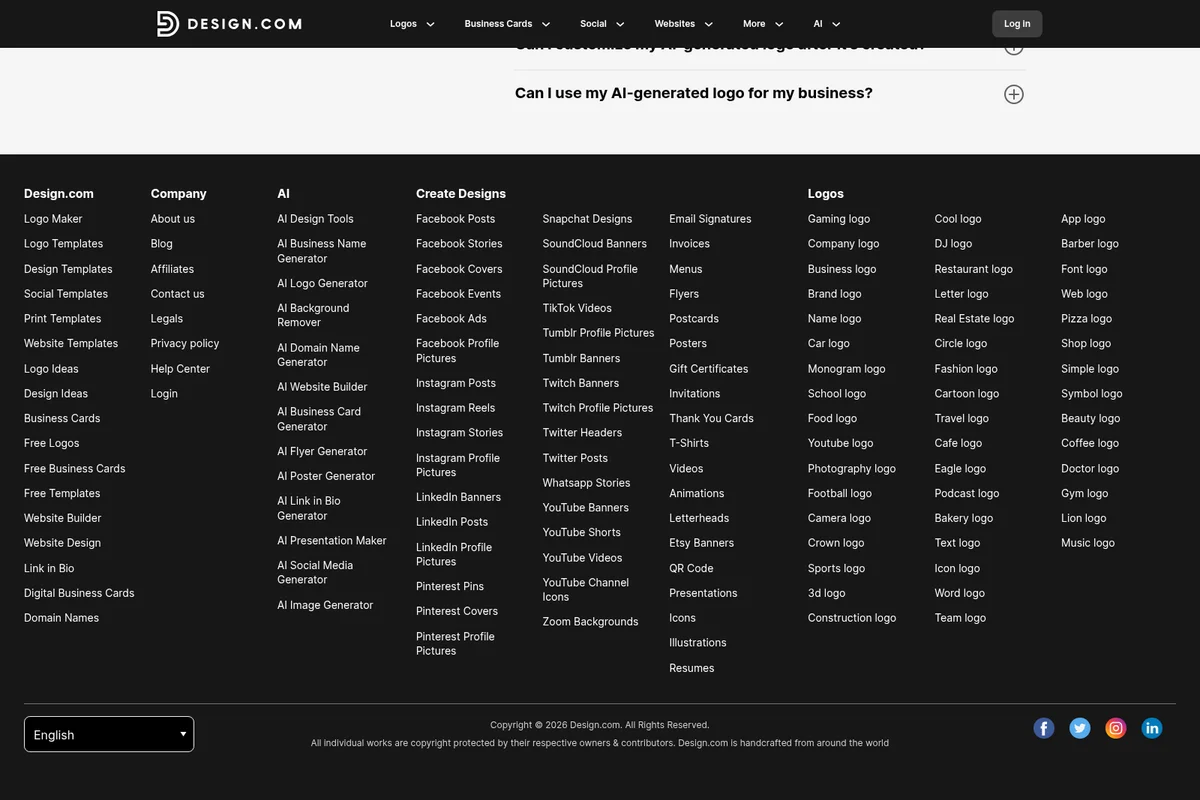
Task: Open the AI navigation dropdown
Action: click(x=827, y=24)
